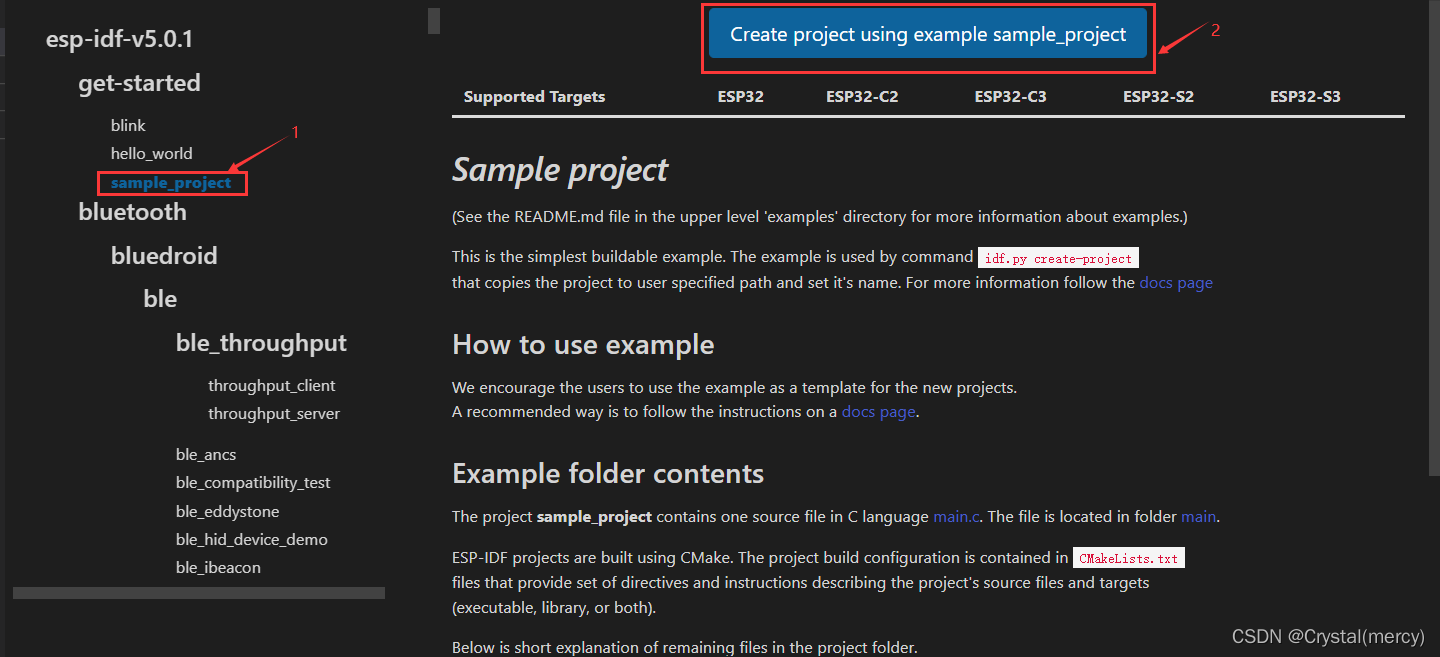
Task: Click the How to use example heading
Action: pyautogui.click(x=583, y=345)
